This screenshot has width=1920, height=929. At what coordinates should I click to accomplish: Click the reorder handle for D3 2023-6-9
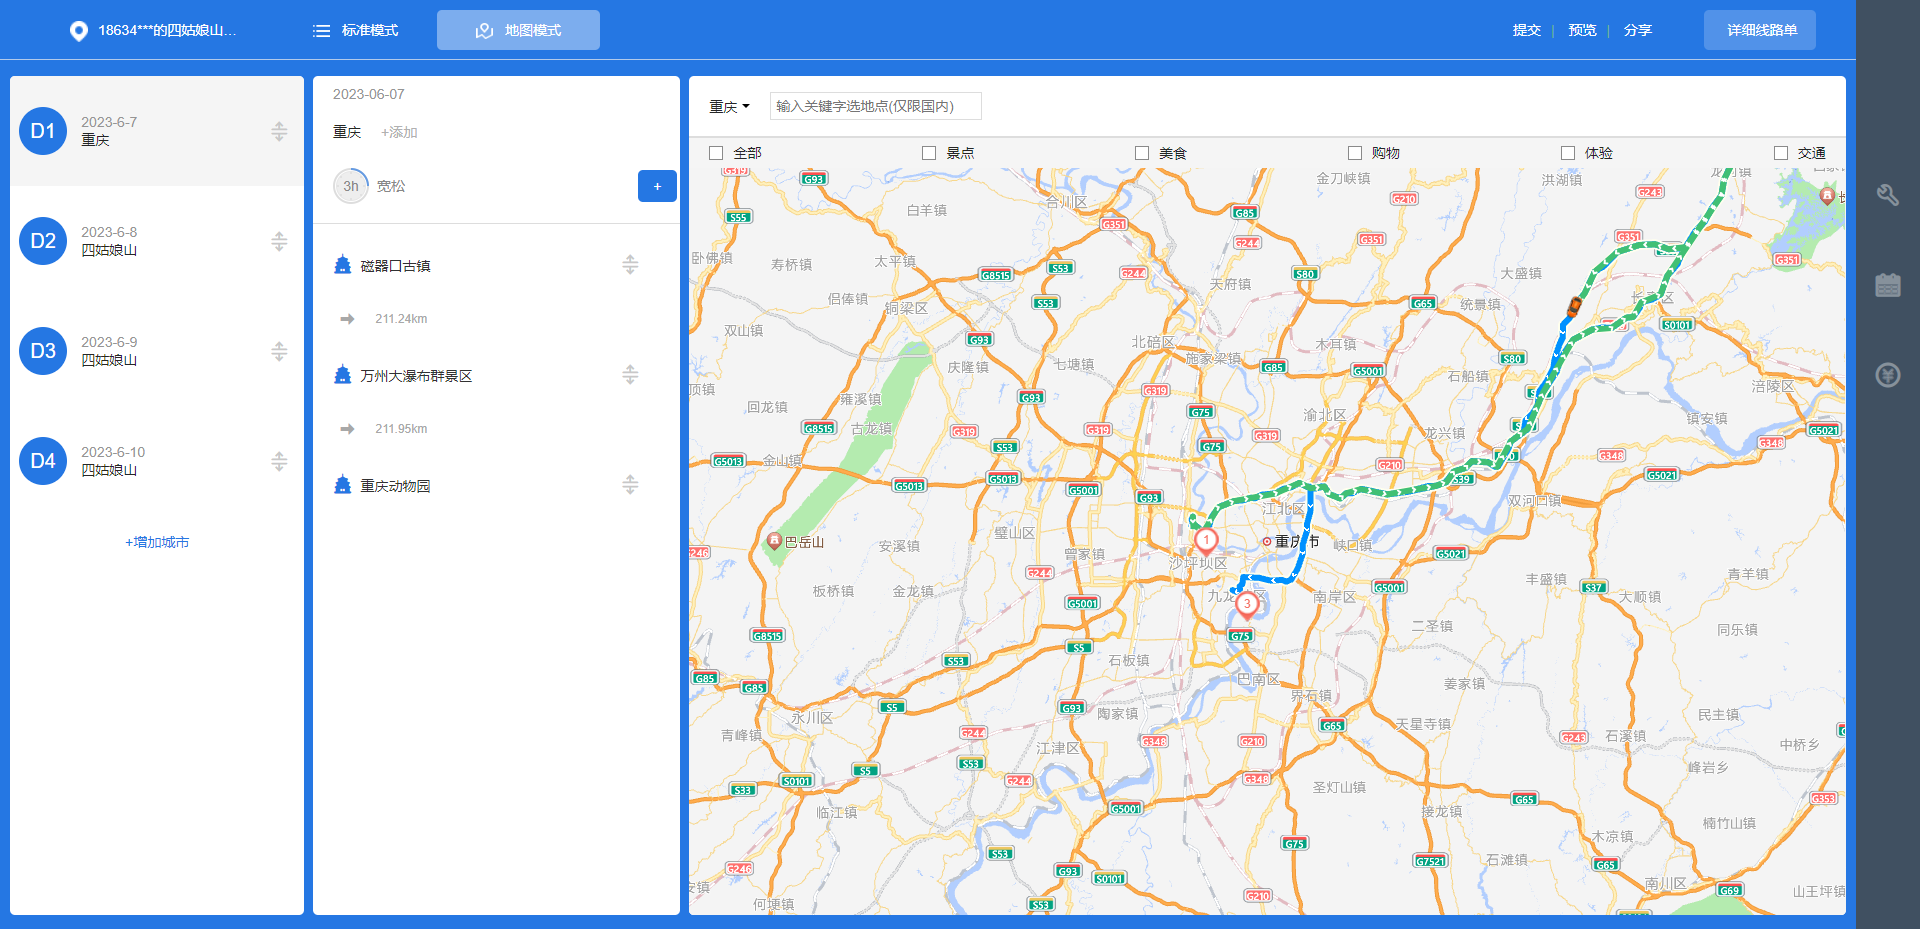pos(279,351)
